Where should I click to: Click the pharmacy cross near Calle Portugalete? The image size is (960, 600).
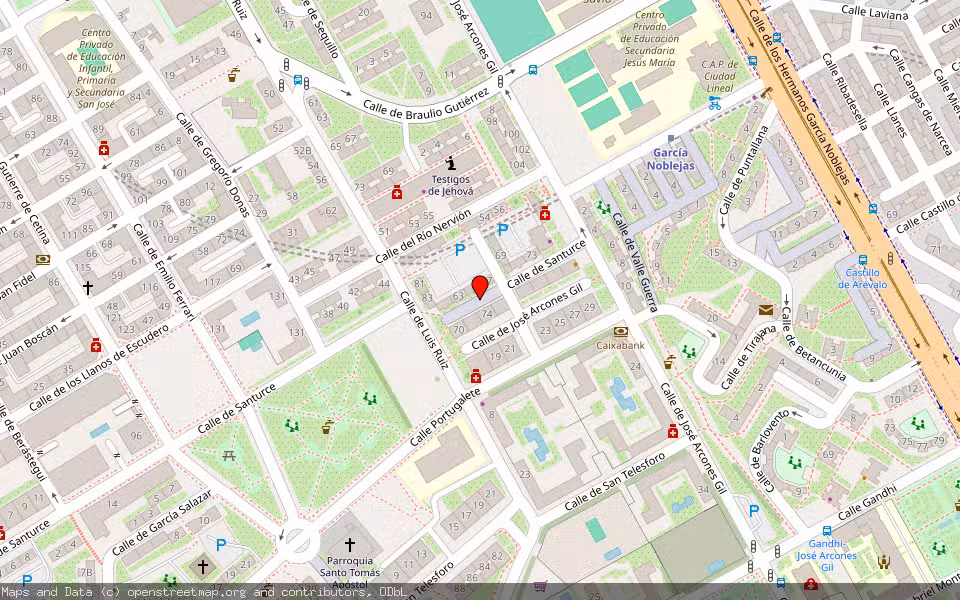pyautogui.click(x=476, y=377)
